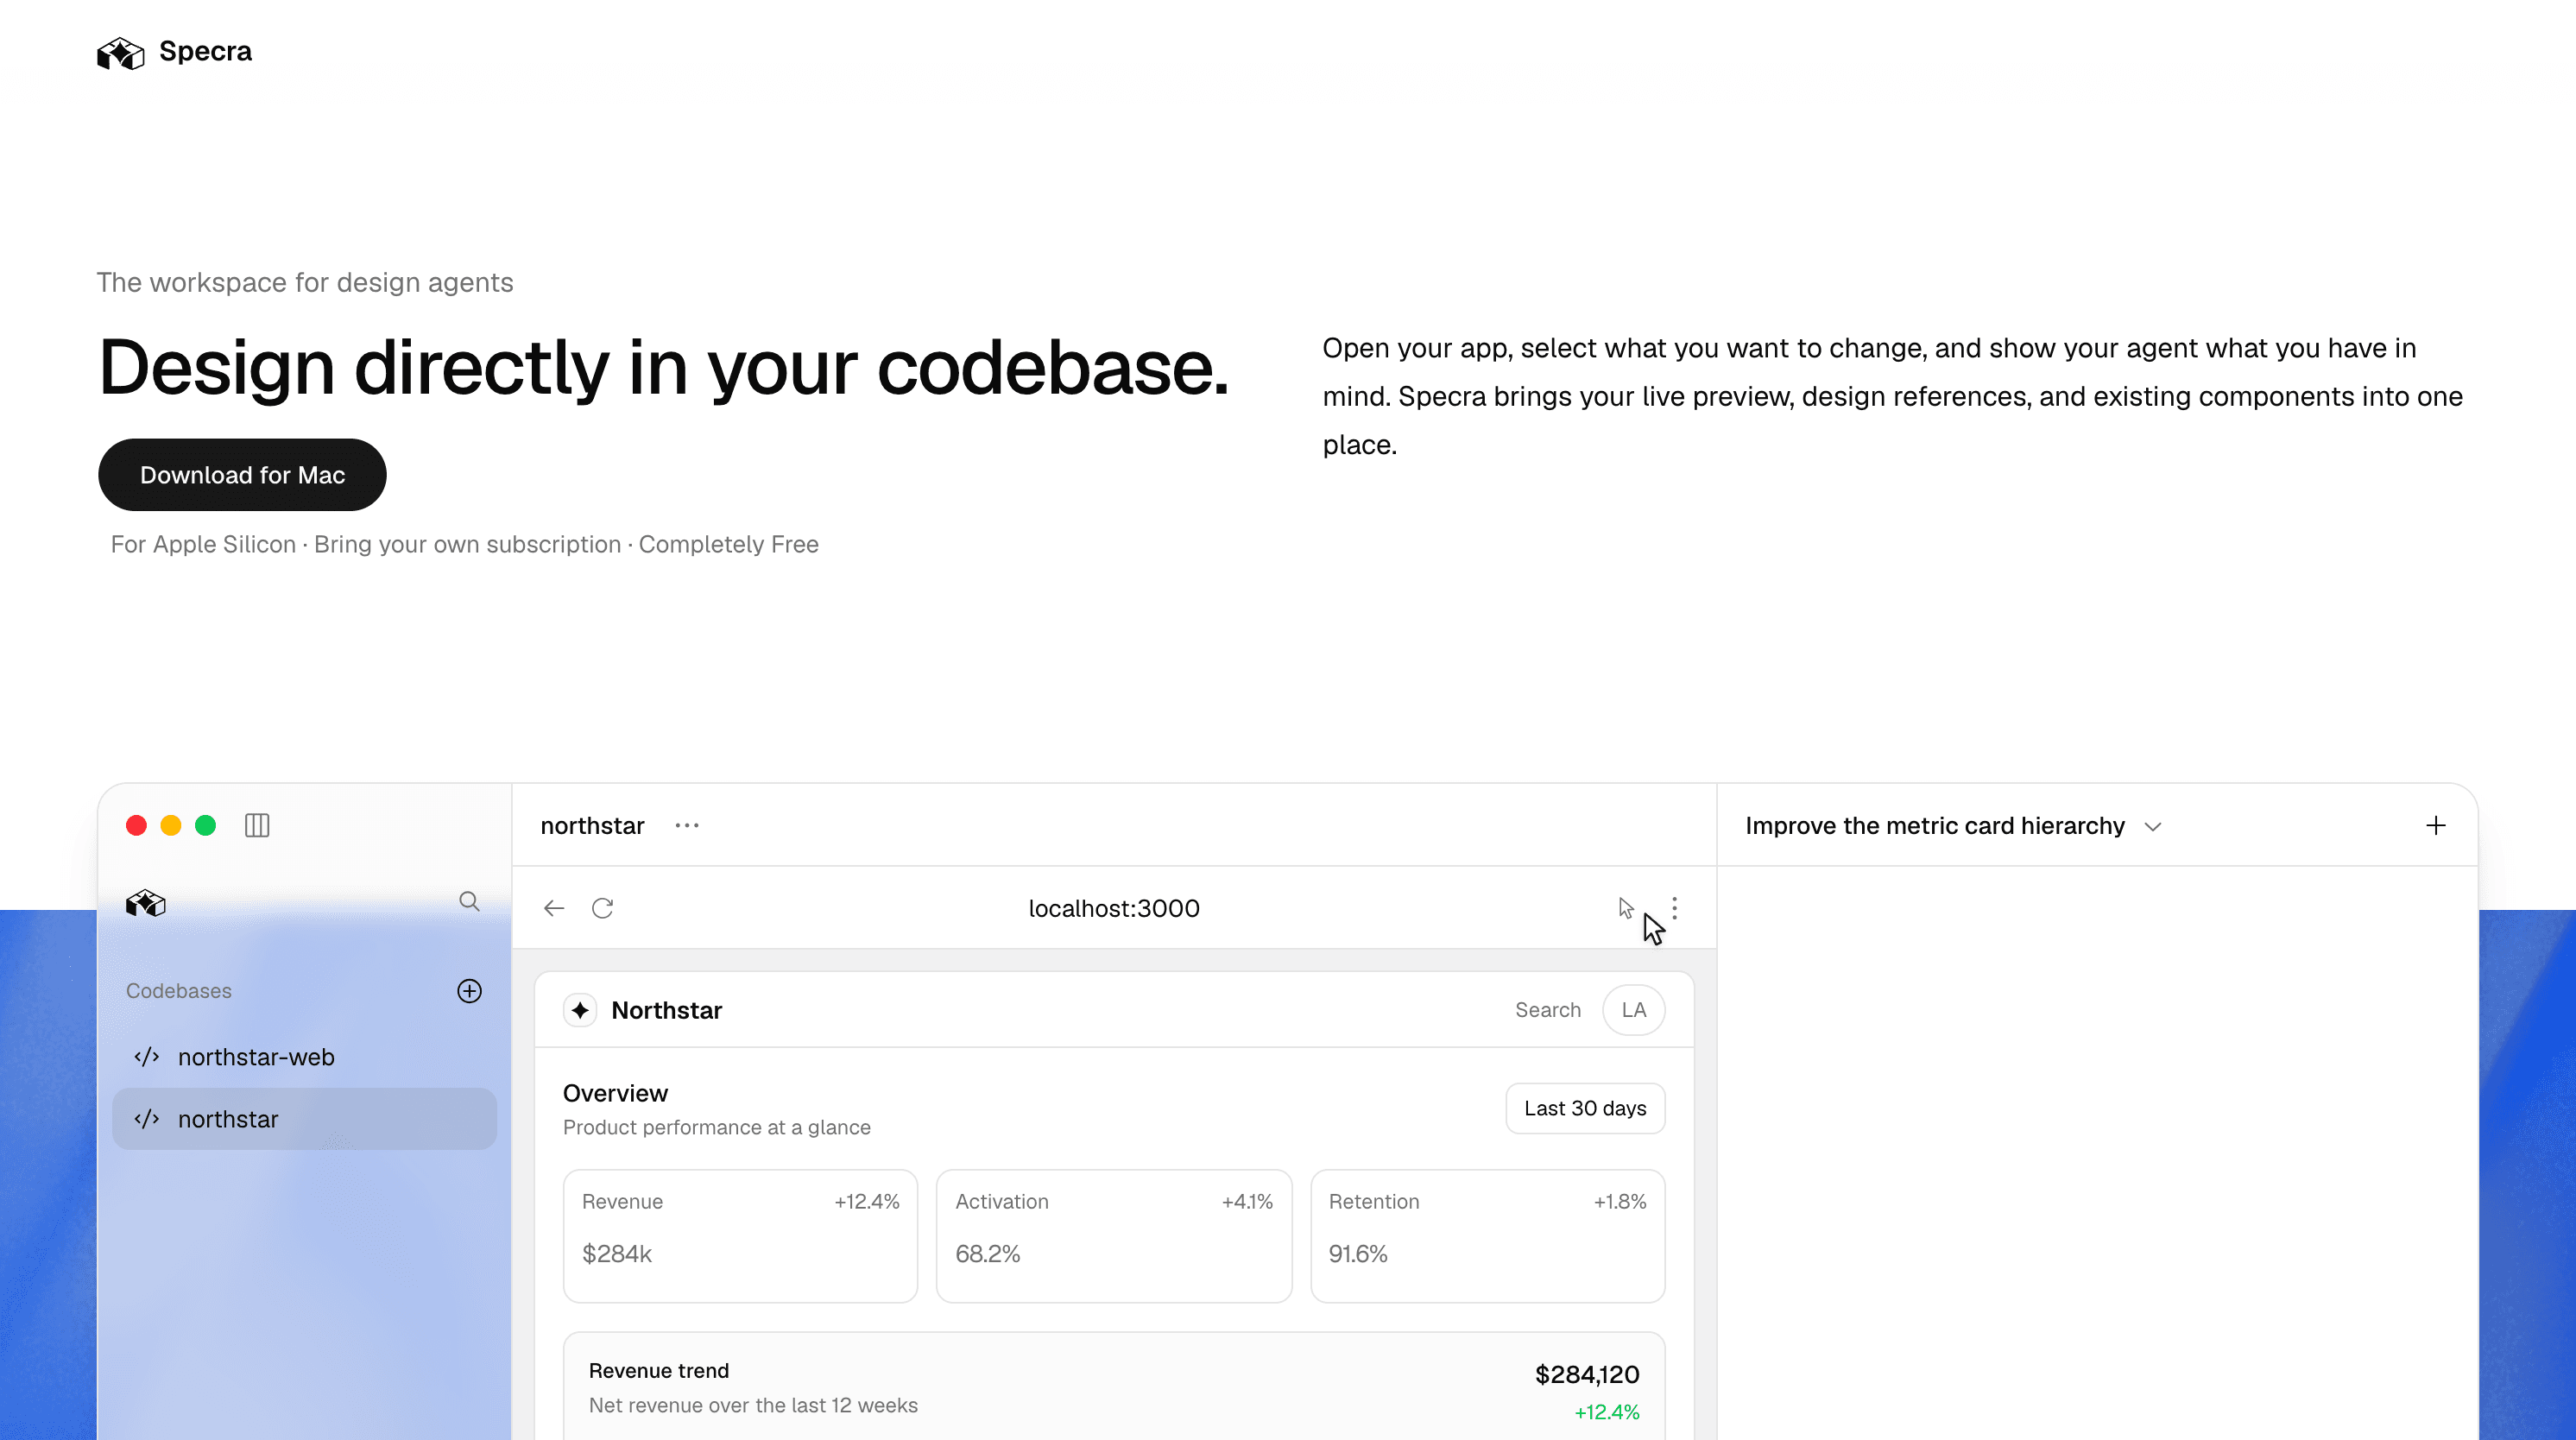Add a new codebase with plus icon
The height and width of the screenshot is (1440, 2576).
coord(469,991)
